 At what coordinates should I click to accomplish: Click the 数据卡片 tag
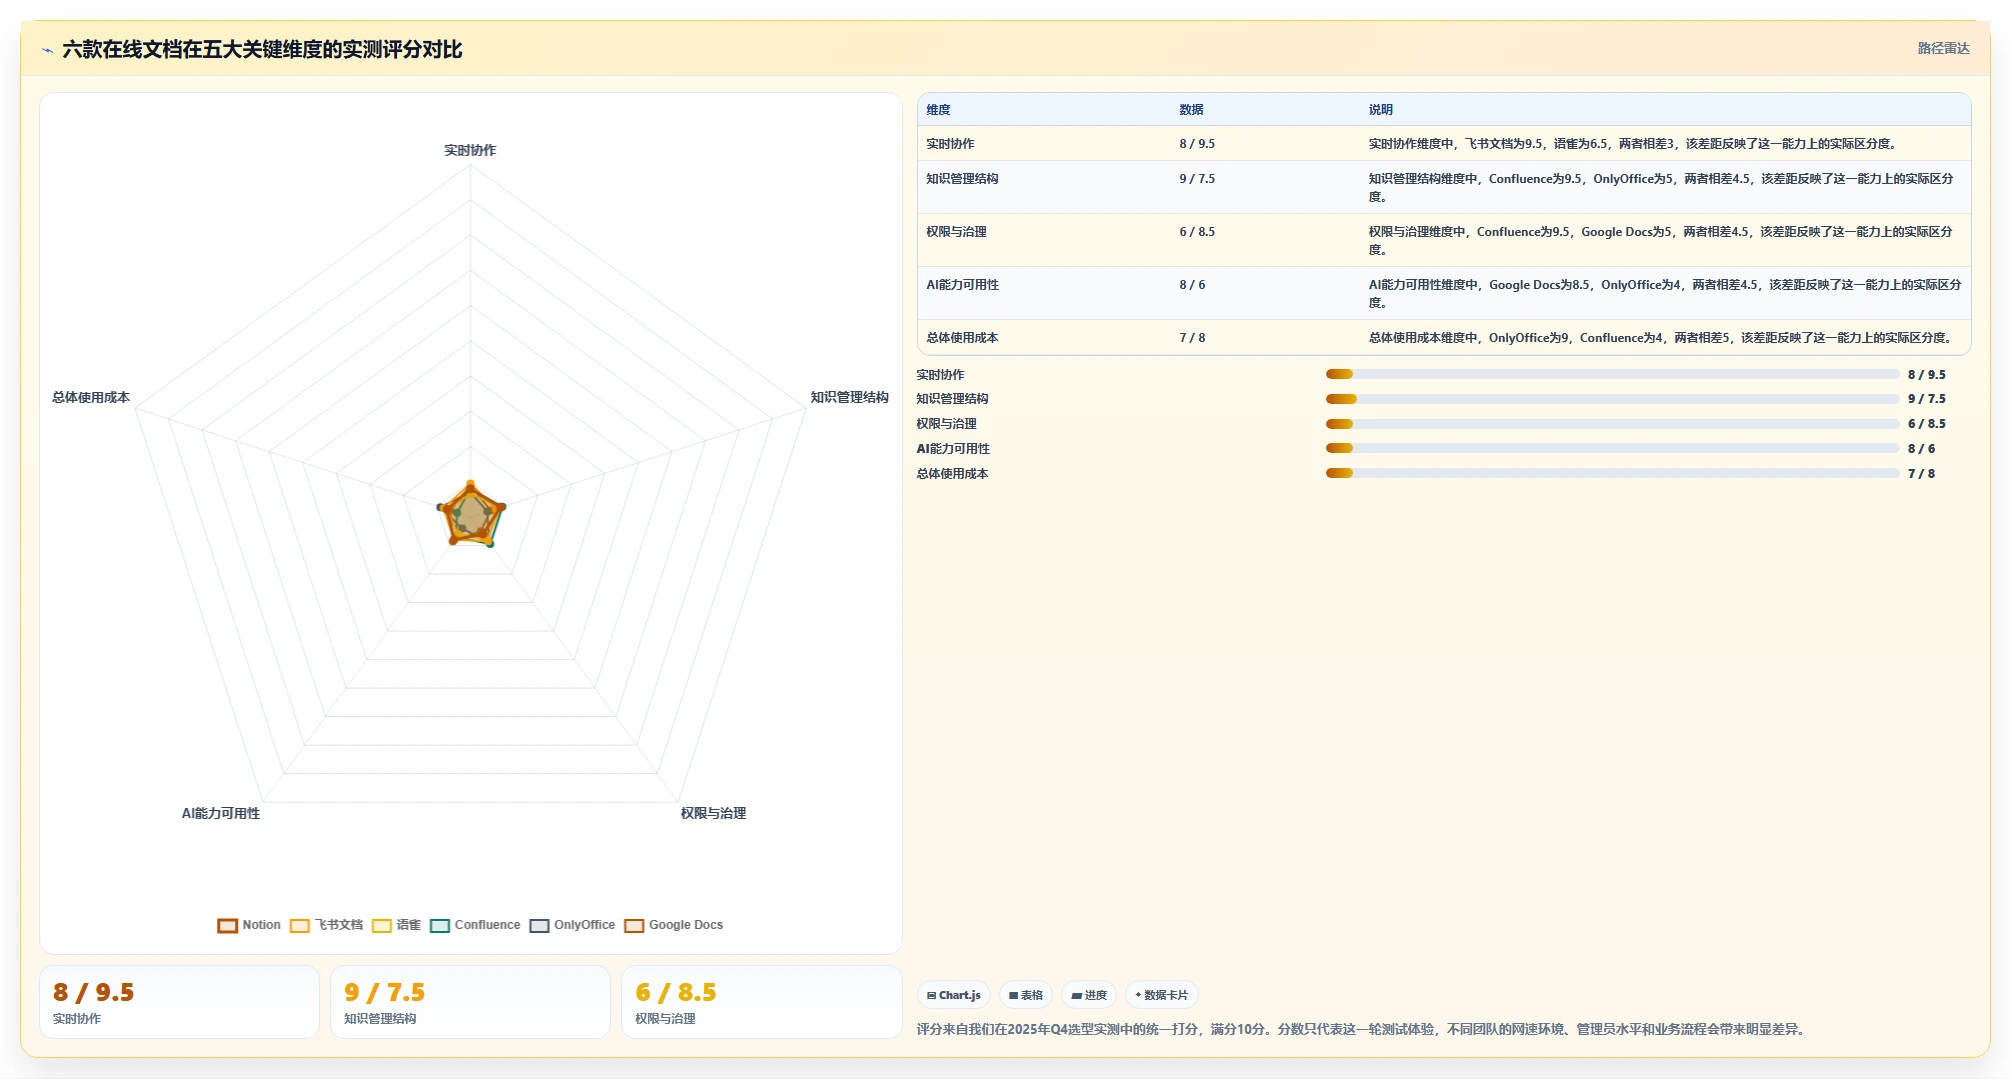click(x=1161, y=995)
